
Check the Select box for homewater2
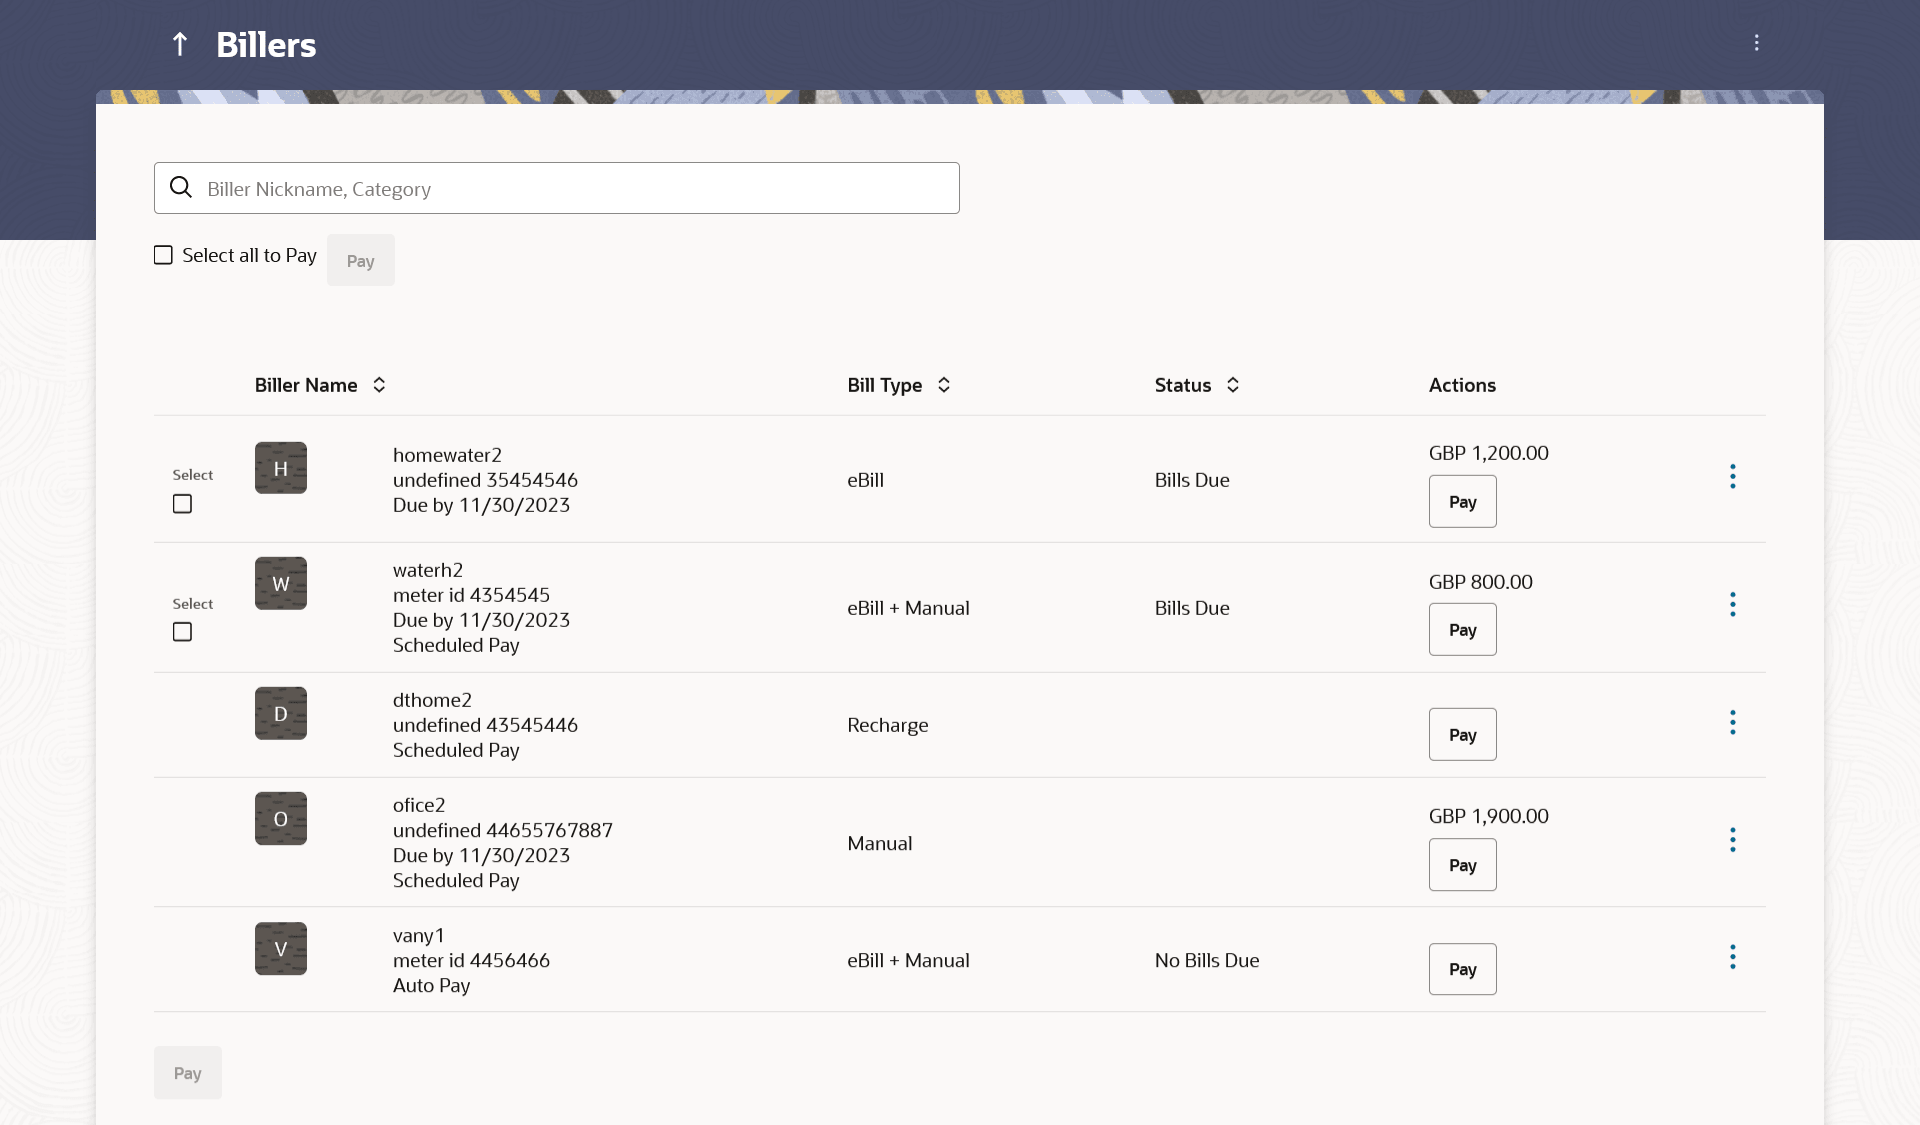tap(182, 504)
